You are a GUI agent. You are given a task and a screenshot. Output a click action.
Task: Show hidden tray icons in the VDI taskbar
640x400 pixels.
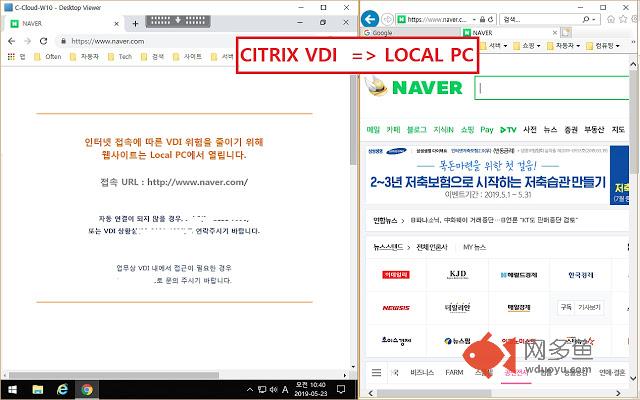(x=250, y=390)
